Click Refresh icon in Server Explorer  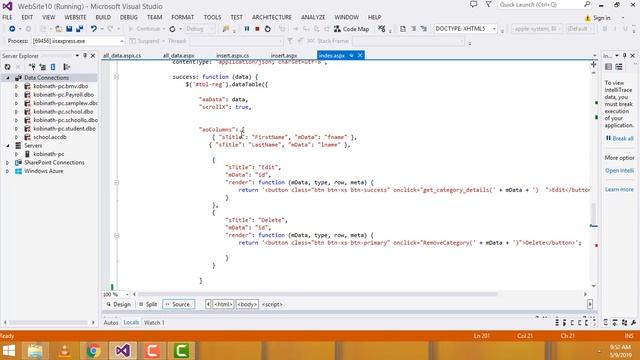7,67
